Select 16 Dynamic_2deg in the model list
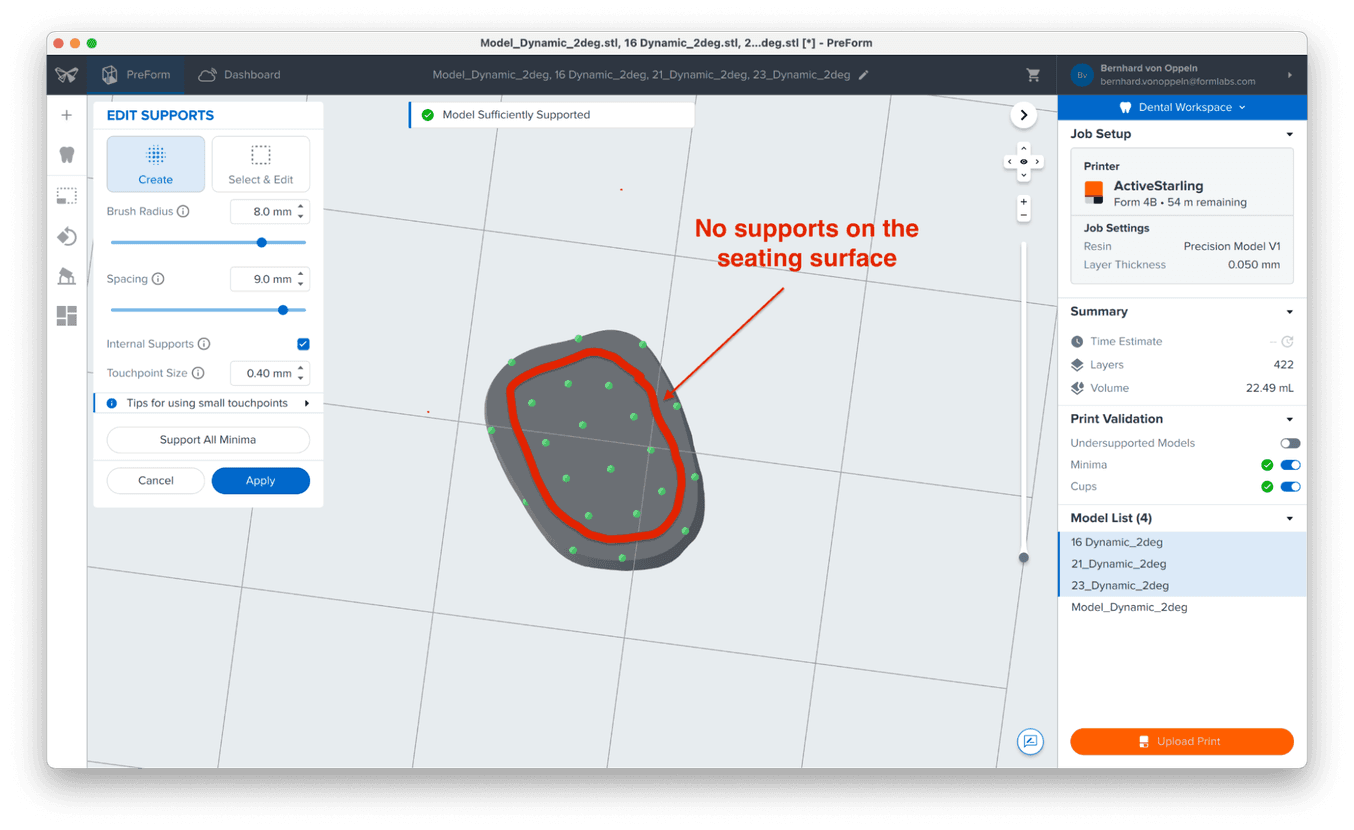Screen dimensions: 1354x830 click(1182, 542)
